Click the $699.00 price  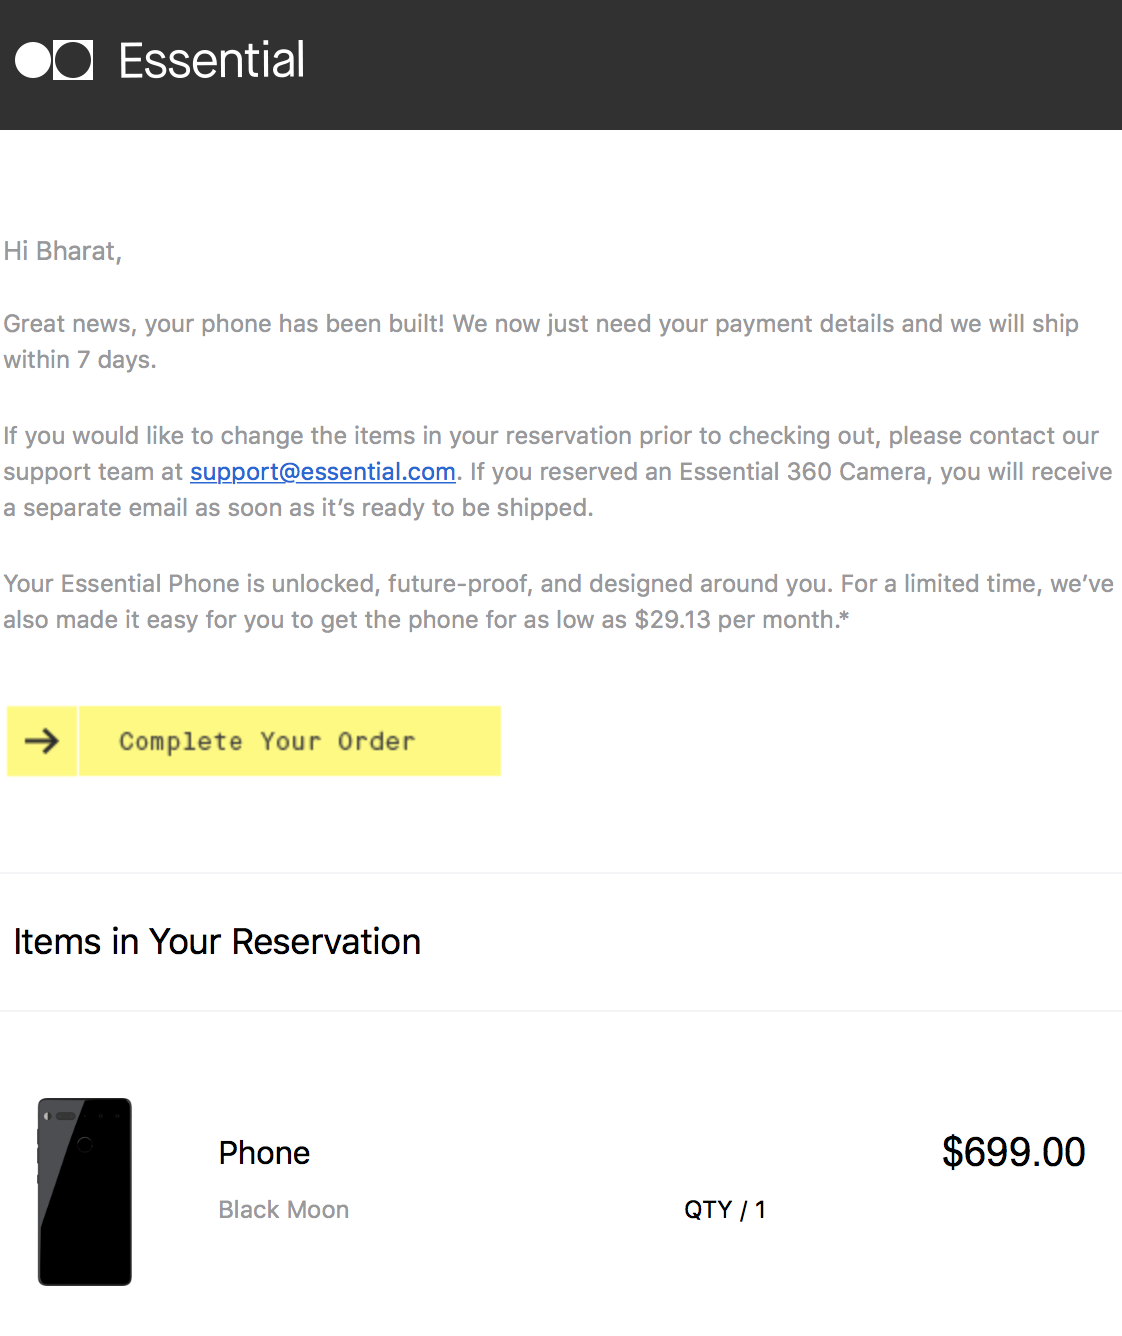click(x=1012, y=1152)
